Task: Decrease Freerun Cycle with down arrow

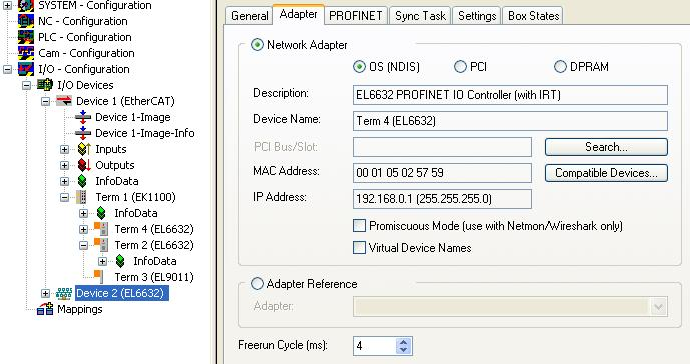Action: (404, 350)
